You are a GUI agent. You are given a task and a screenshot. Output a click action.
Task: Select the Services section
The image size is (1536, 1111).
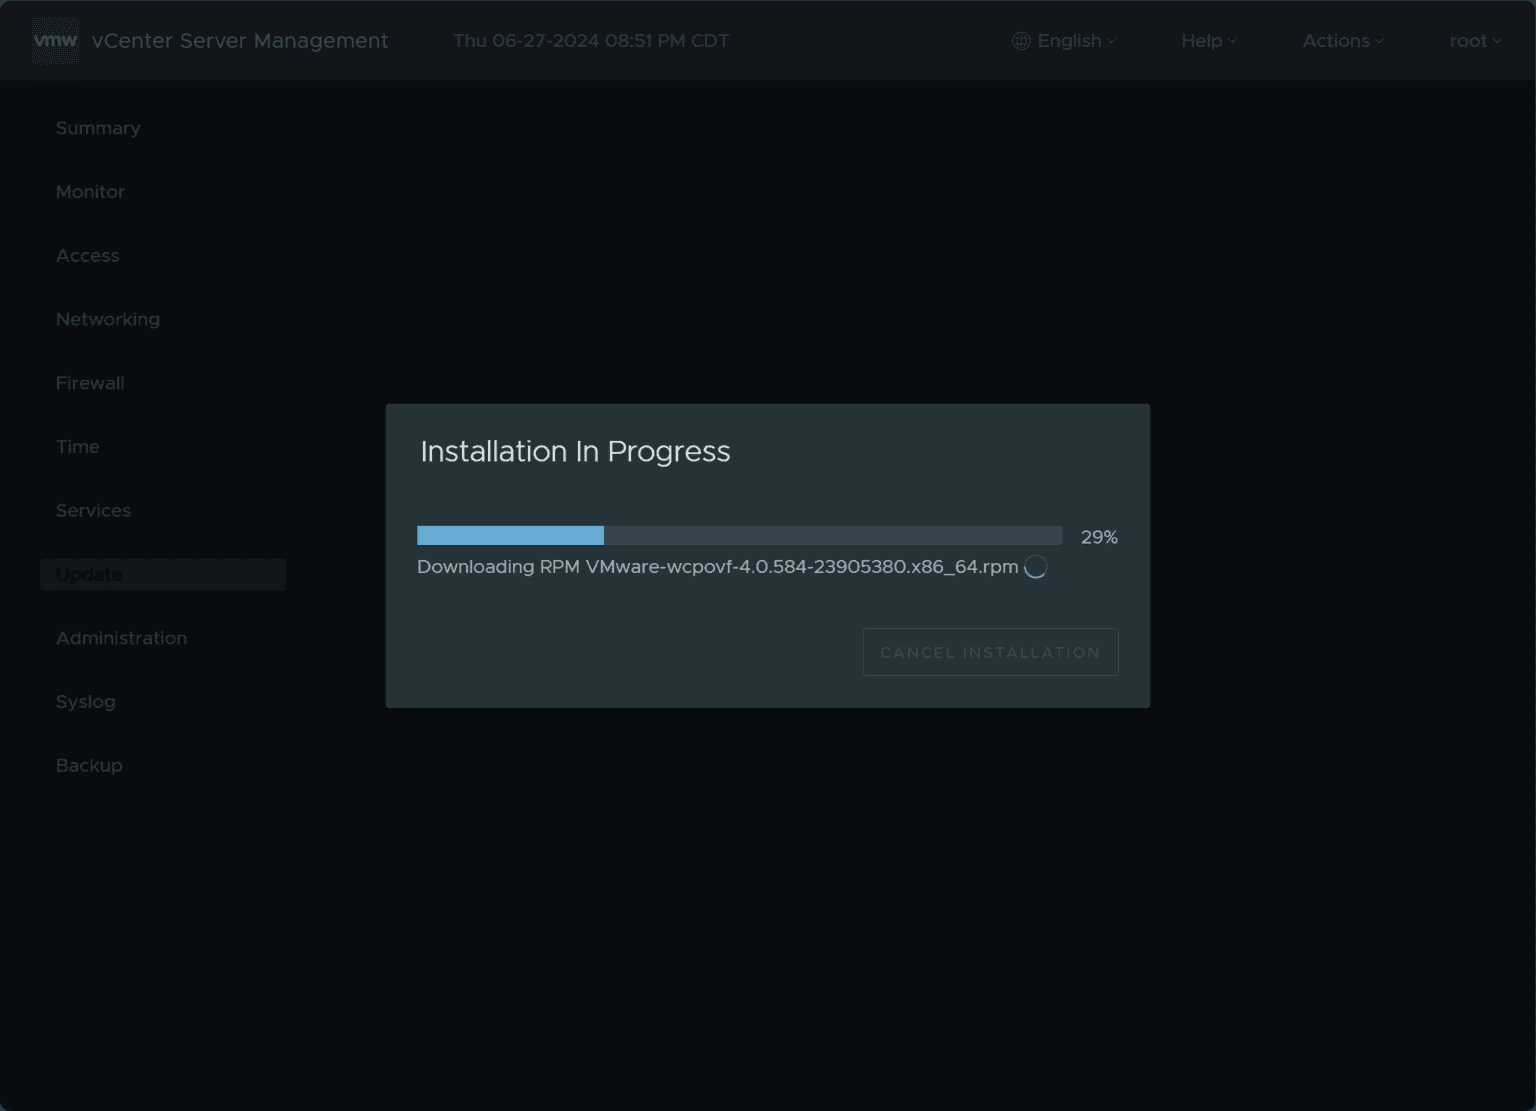[x=93, y=510]
